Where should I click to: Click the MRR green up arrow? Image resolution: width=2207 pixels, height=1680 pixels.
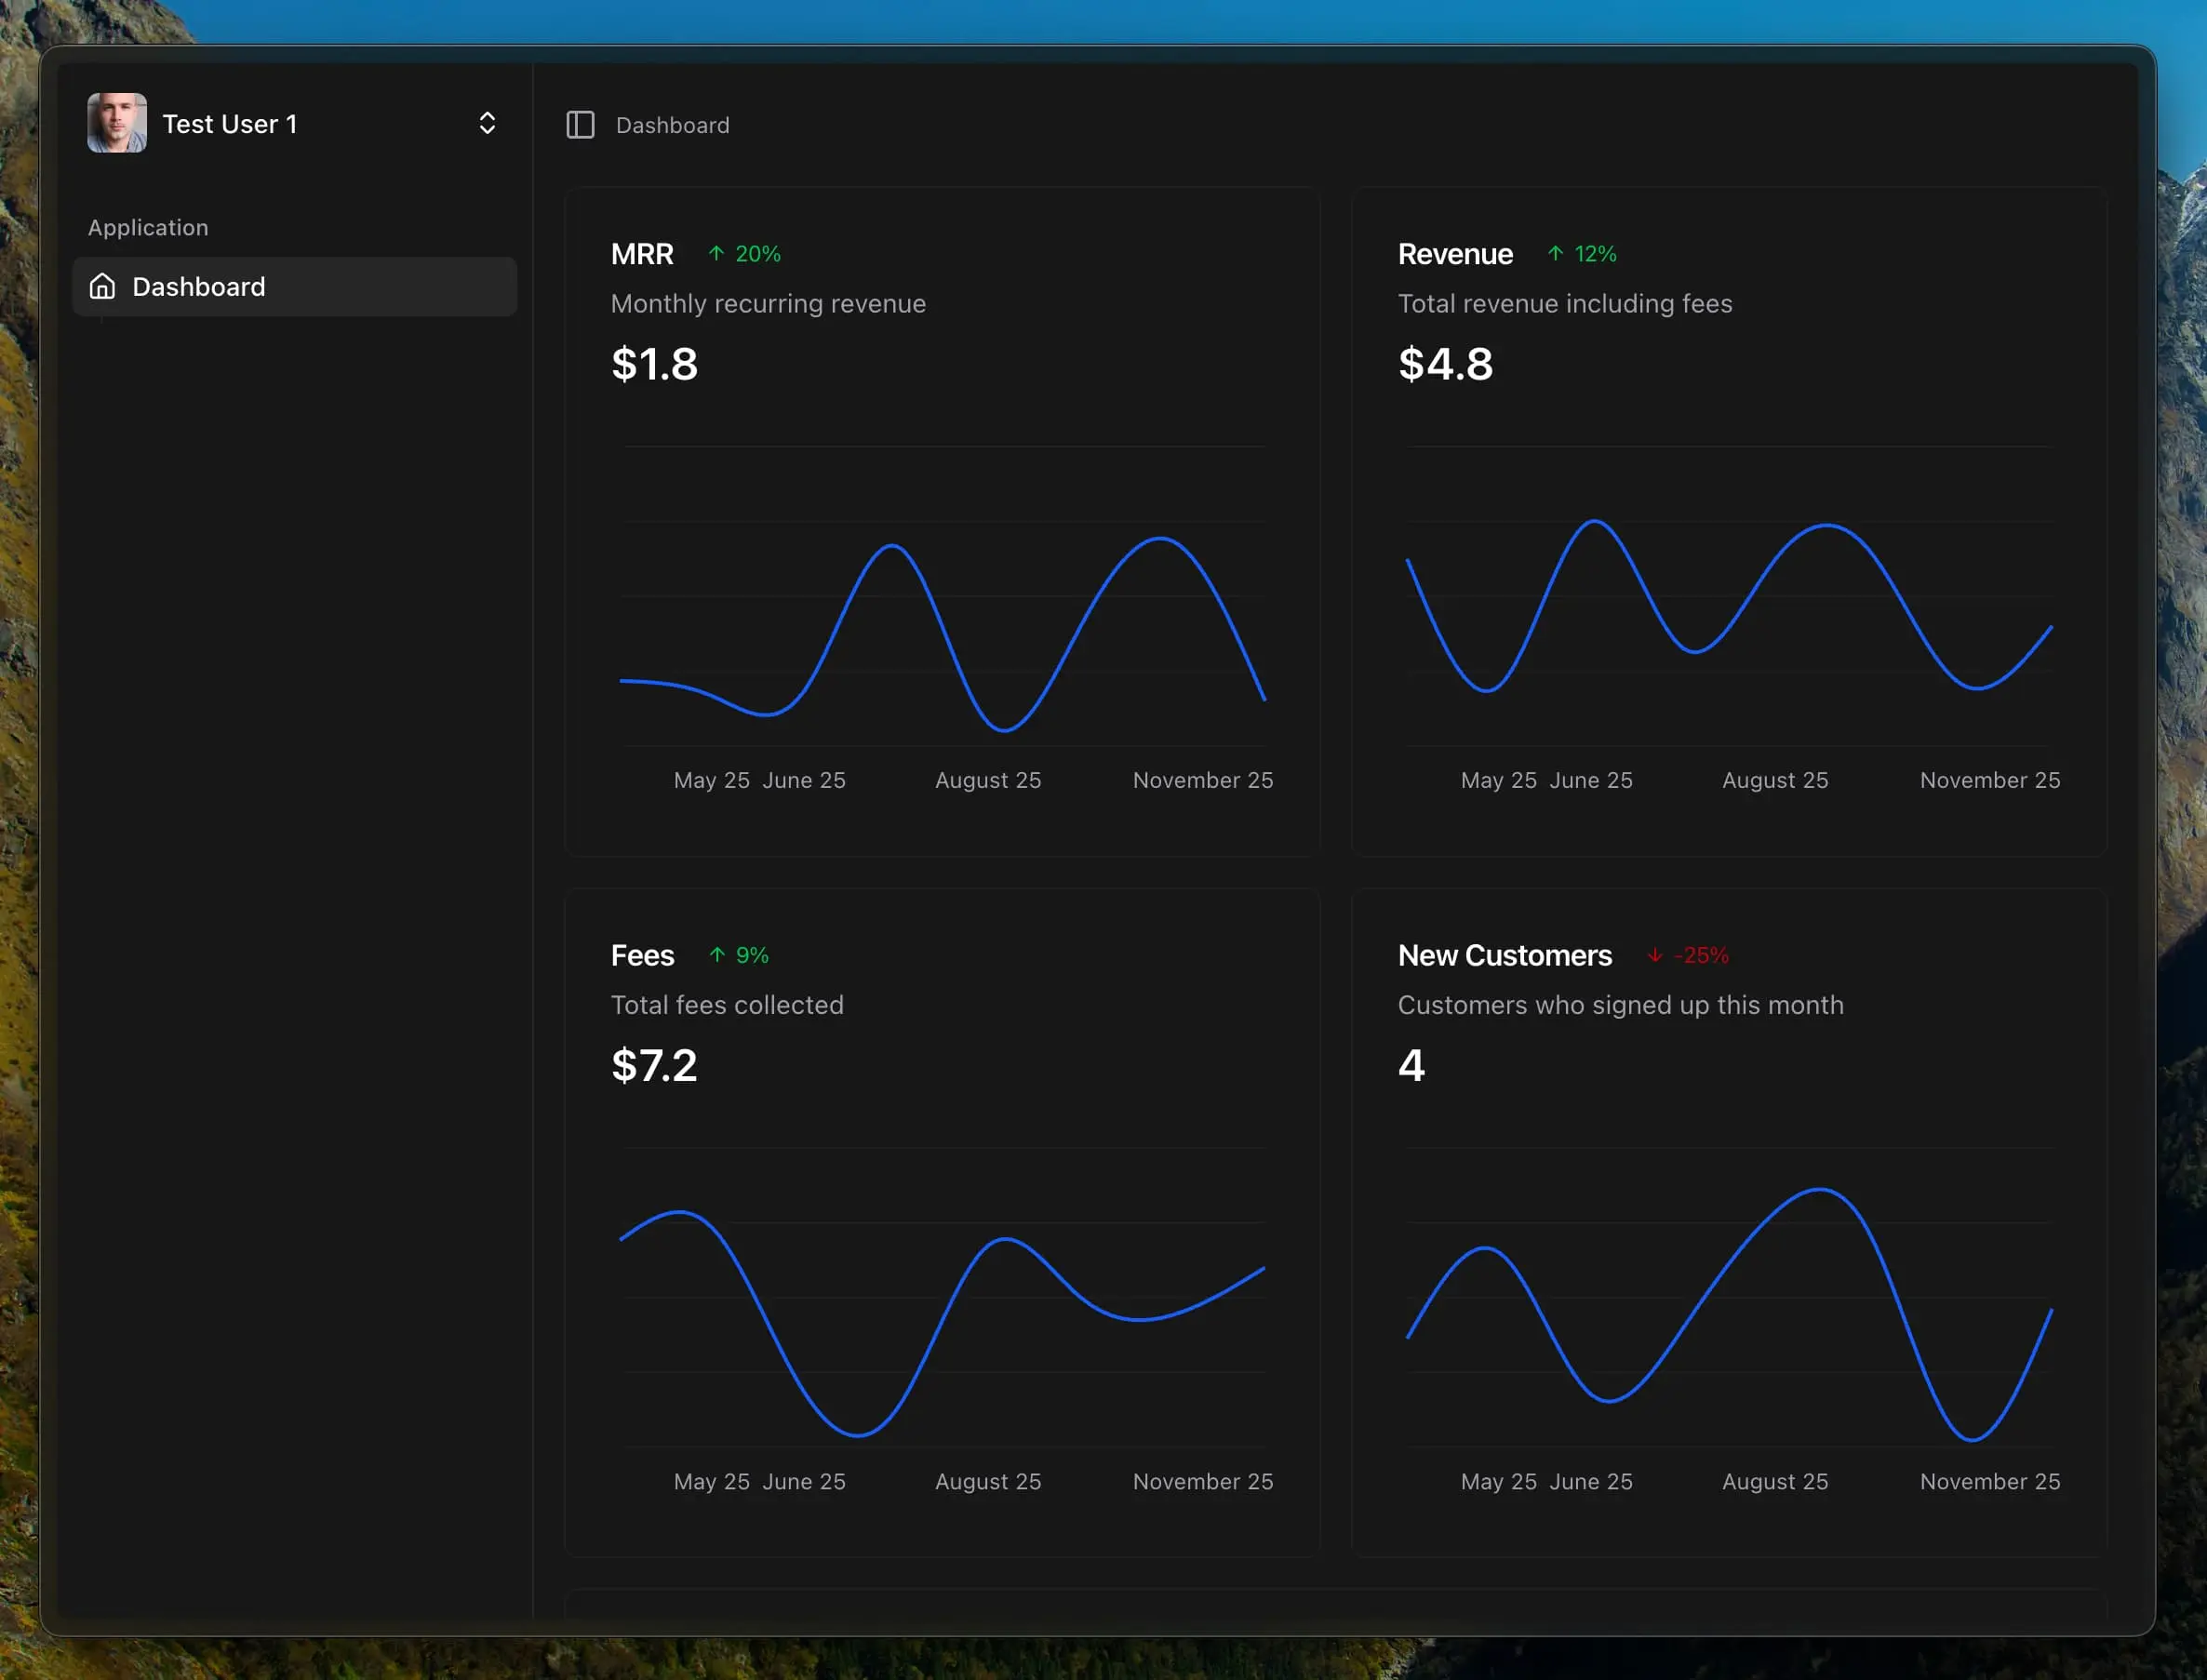pos(716,254)
